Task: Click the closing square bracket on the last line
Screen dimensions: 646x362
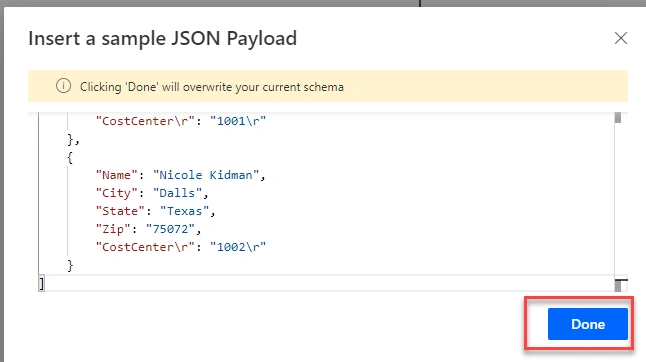Action: click(x=41, y=284)
